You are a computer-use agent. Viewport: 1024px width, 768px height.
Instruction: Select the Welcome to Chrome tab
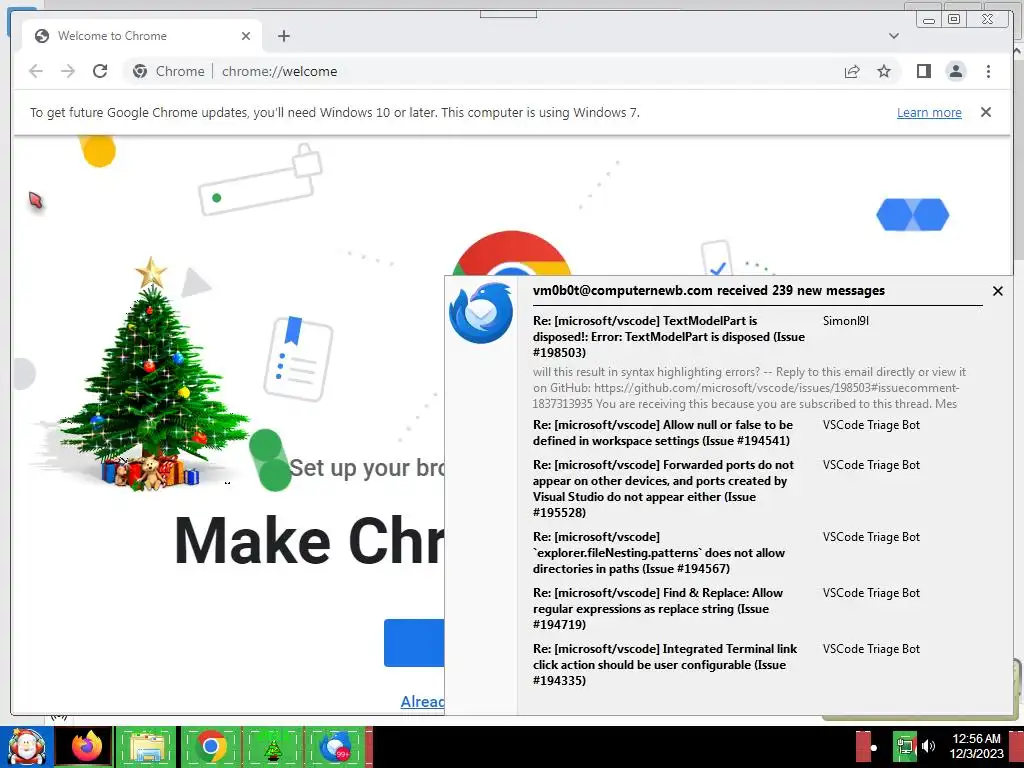[x=142, y=36]
